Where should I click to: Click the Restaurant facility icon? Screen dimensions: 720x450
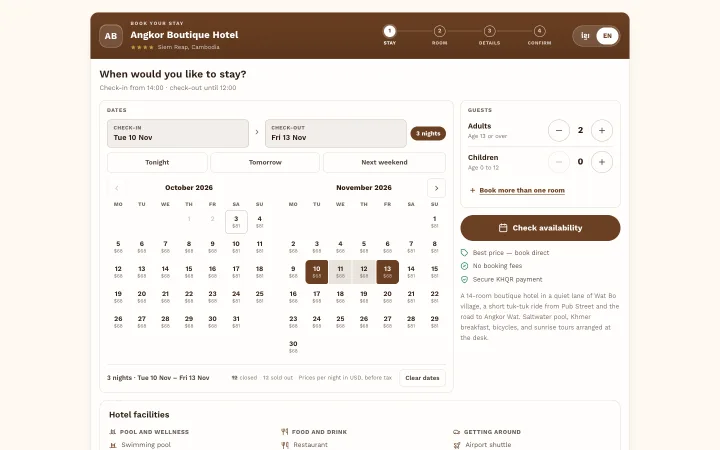pyautogui.click(x=285, y=445)
